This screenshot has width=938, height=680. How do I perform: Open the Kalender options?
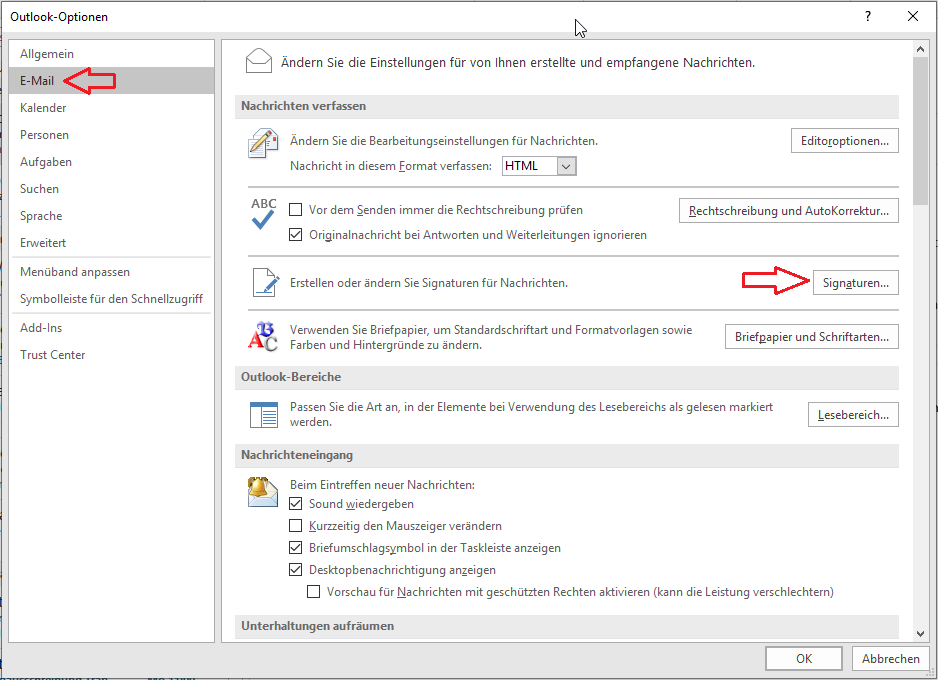(112, 108)
